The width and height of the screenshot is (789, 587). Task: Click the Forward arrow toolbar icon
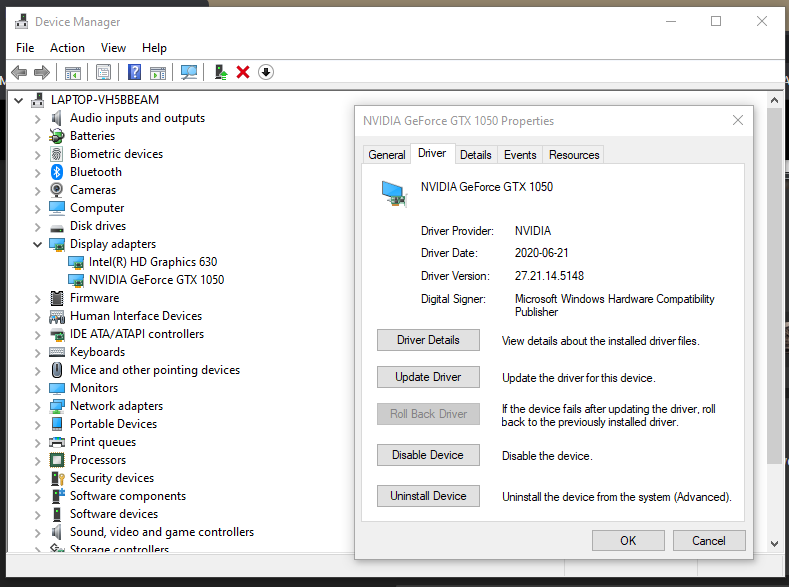click(x=42, y=72)
